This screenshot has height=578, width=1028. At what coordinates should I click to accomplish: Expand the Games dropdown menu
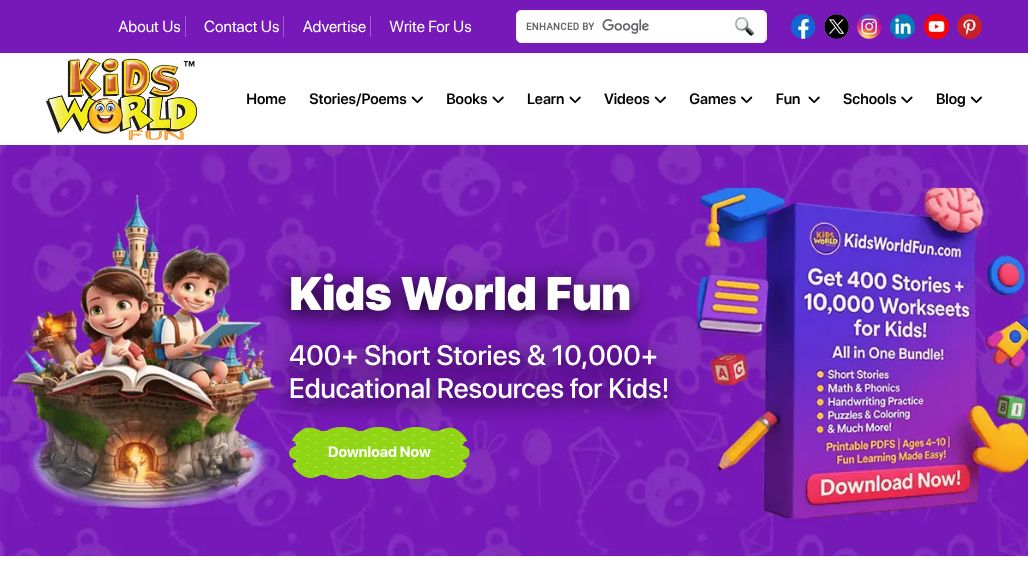click(x=720, y=99)
